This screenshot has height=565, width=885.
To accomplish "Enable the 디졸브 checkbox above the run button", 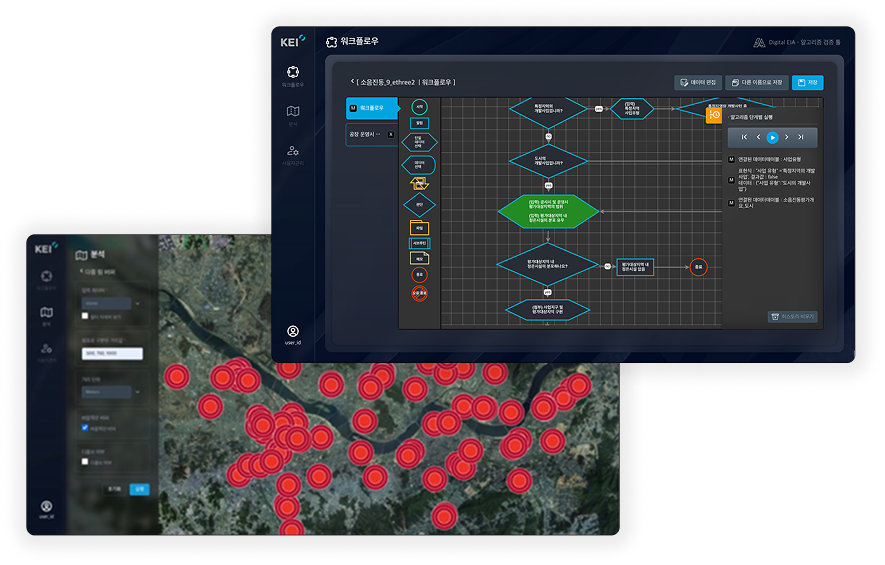I will (x=85, y=462).
